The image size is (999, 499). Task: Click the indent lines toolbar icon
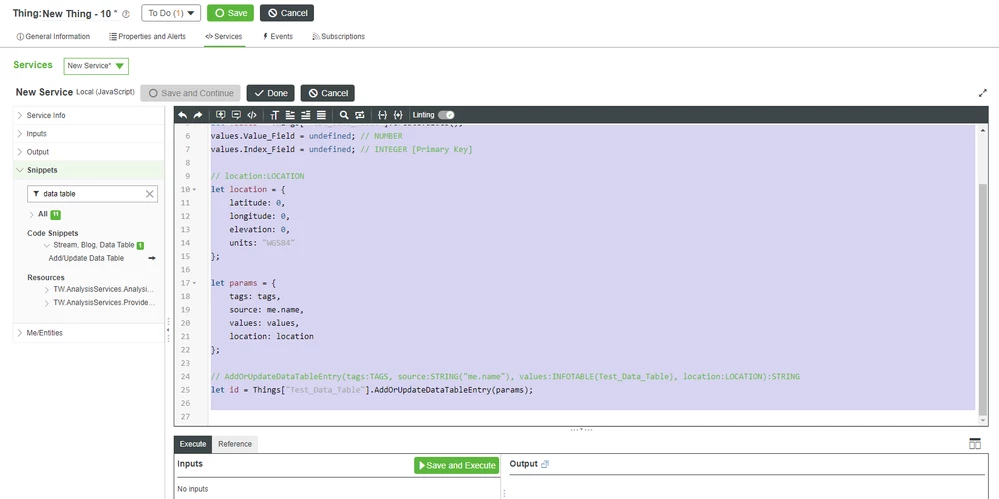pos(306,115)
